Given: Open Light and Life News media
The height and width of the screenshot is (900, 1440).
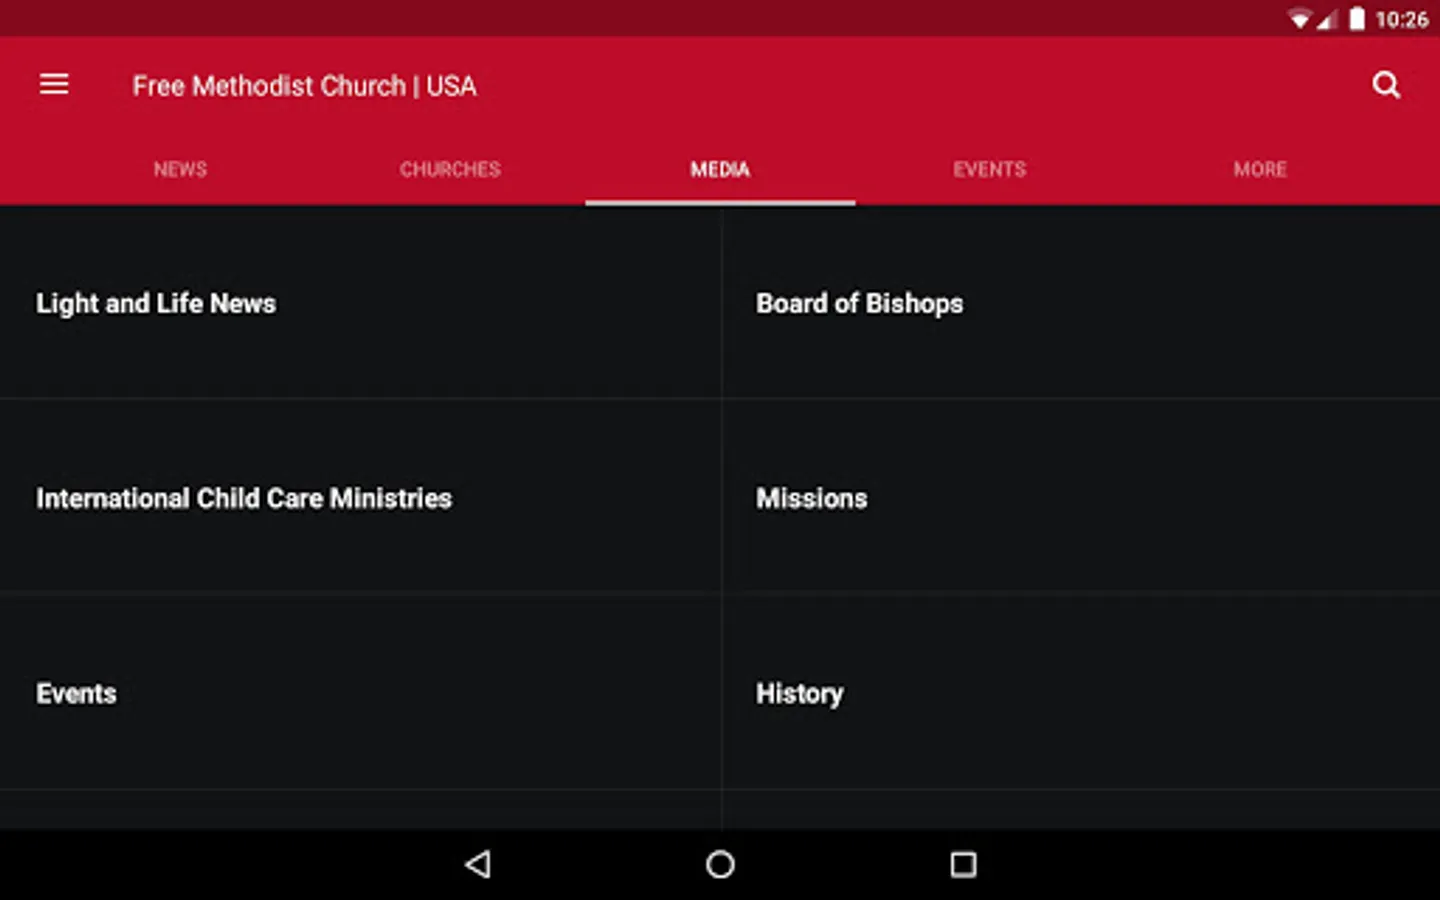Looking at the screenshot, I should pyautogui.click(x=360, y=303).
